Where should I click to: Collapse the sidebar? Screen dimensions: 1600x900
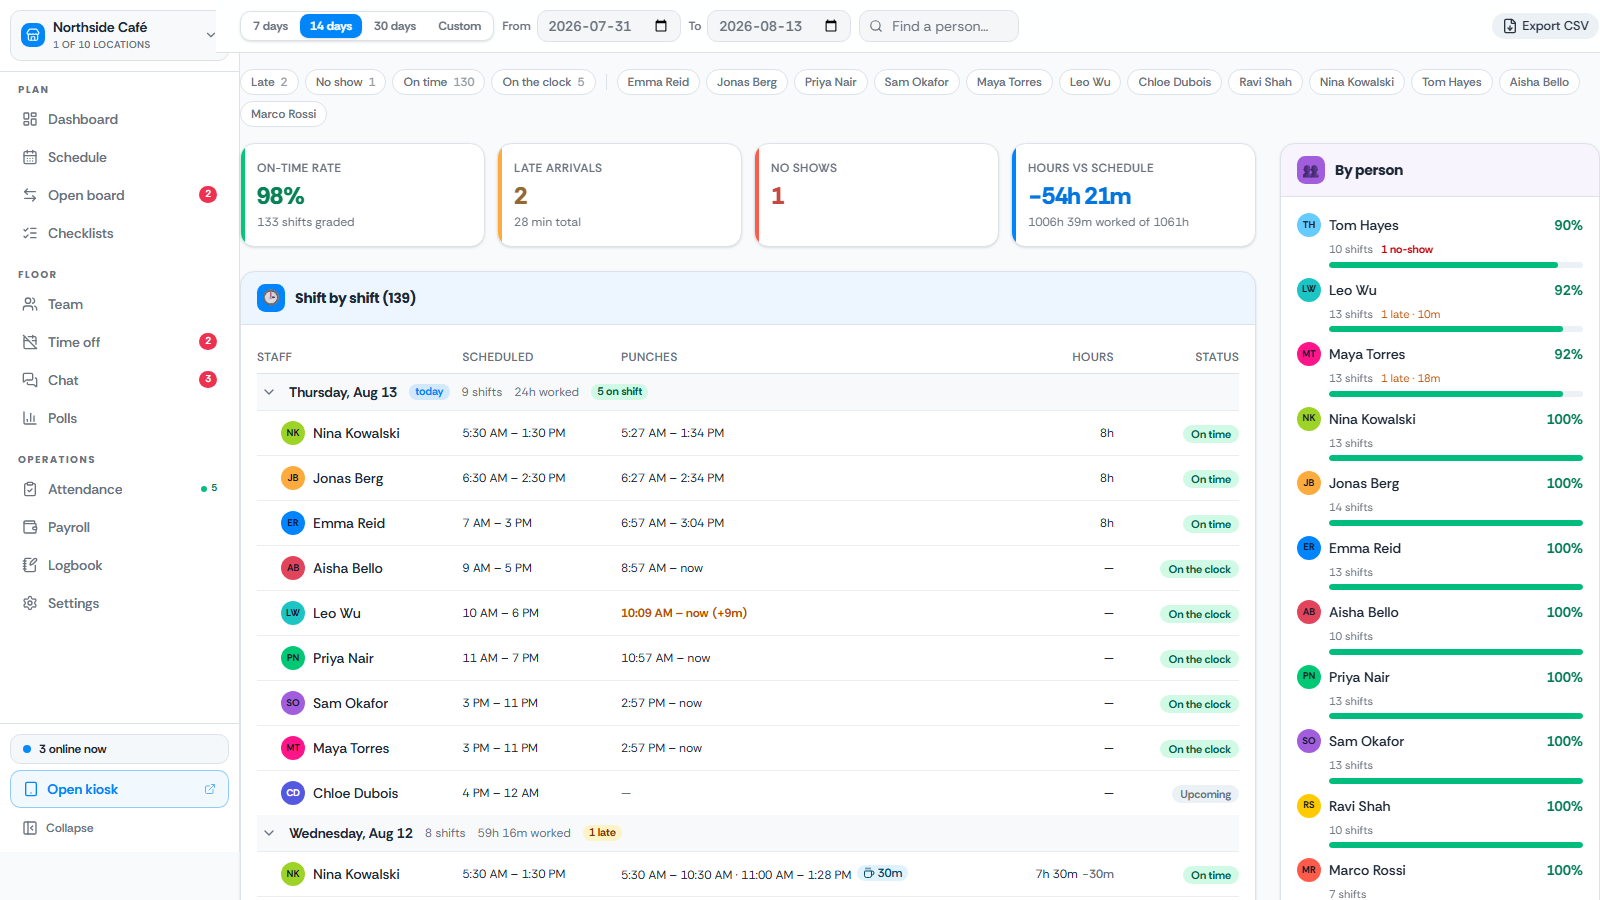tap(119, 828)
